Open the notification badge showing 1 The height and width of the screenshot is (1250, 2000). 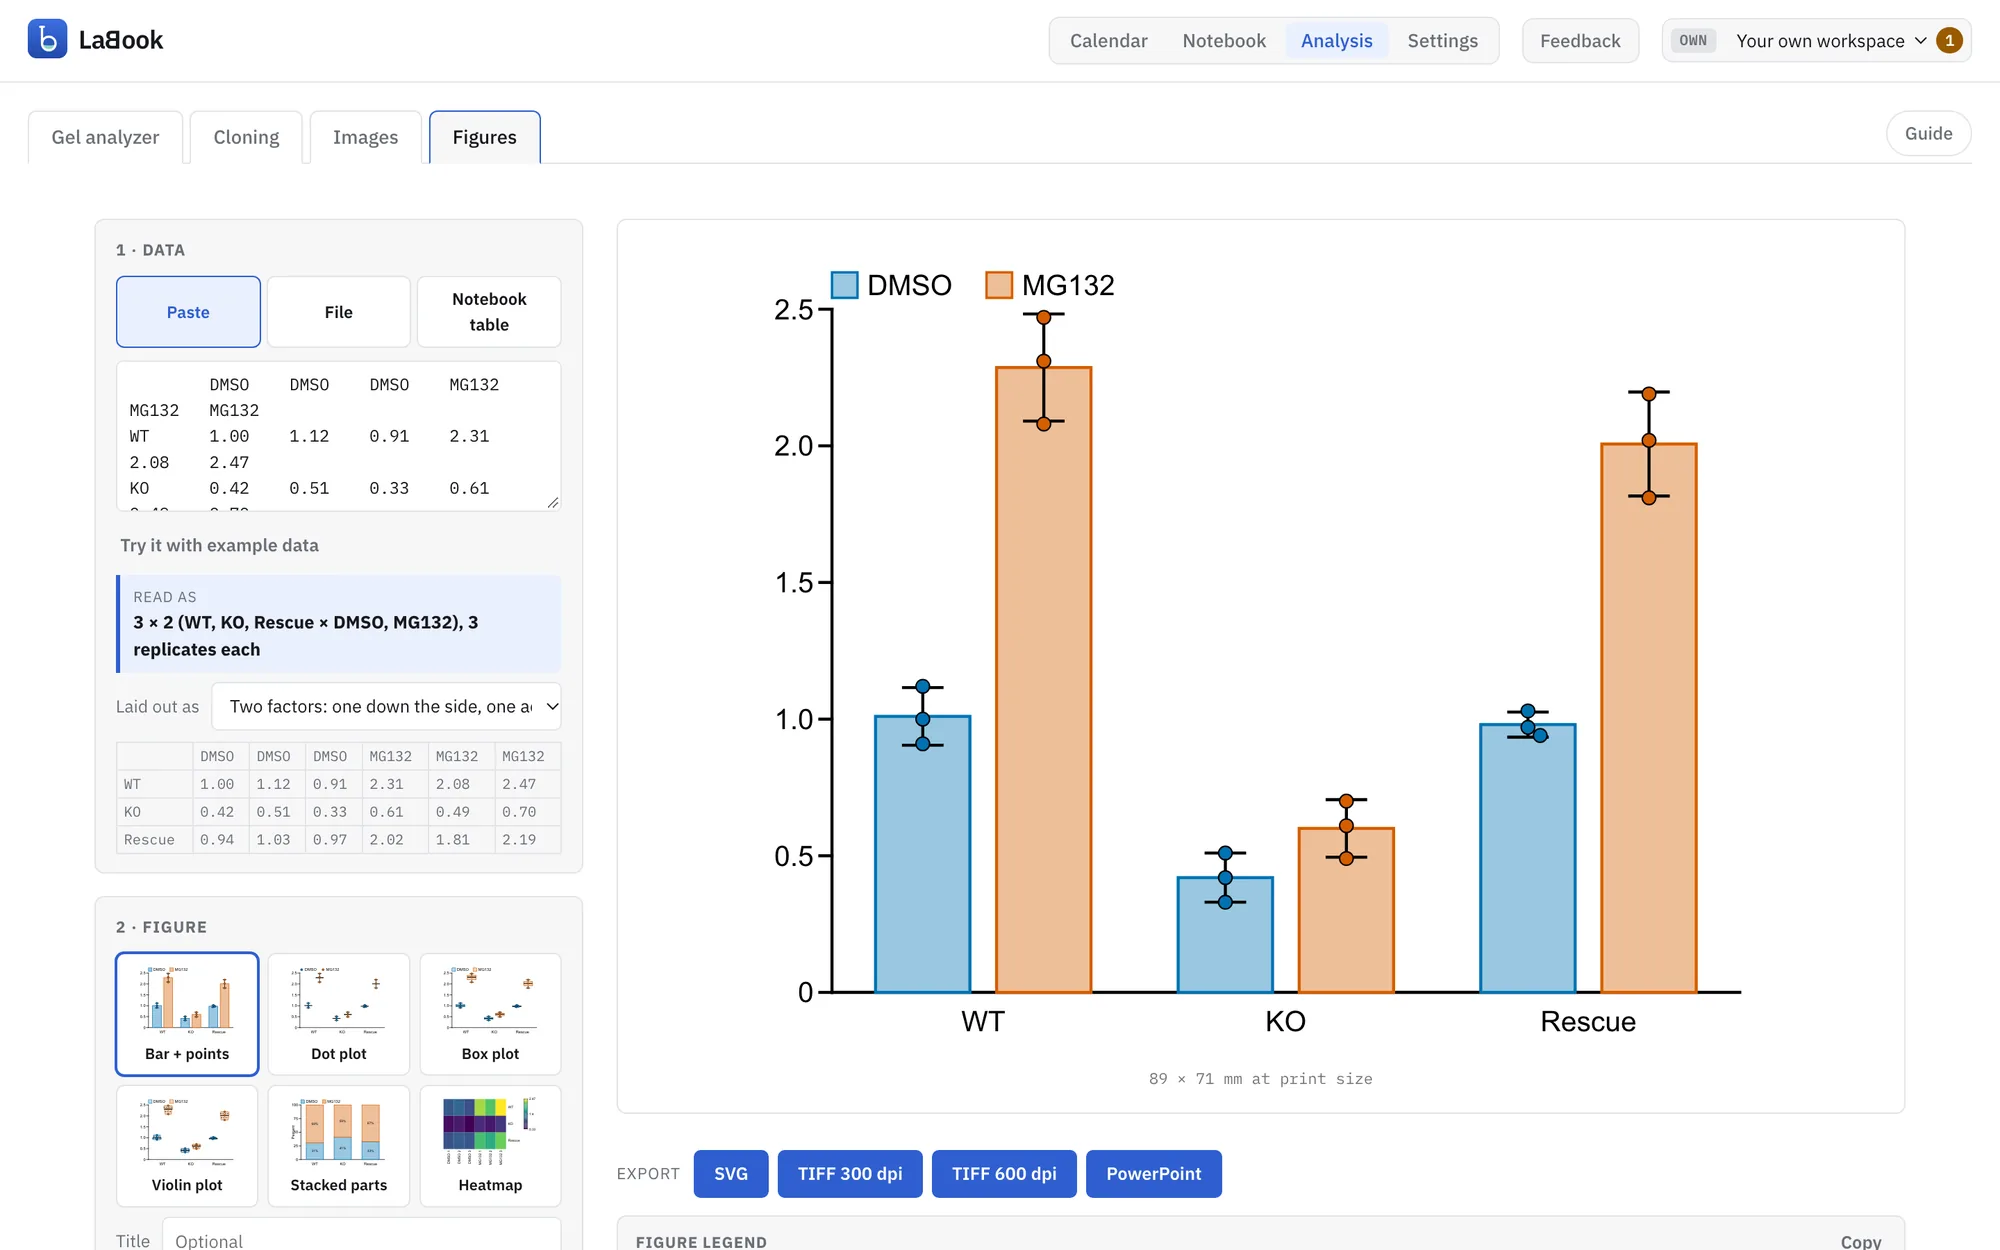point(1949,41)
